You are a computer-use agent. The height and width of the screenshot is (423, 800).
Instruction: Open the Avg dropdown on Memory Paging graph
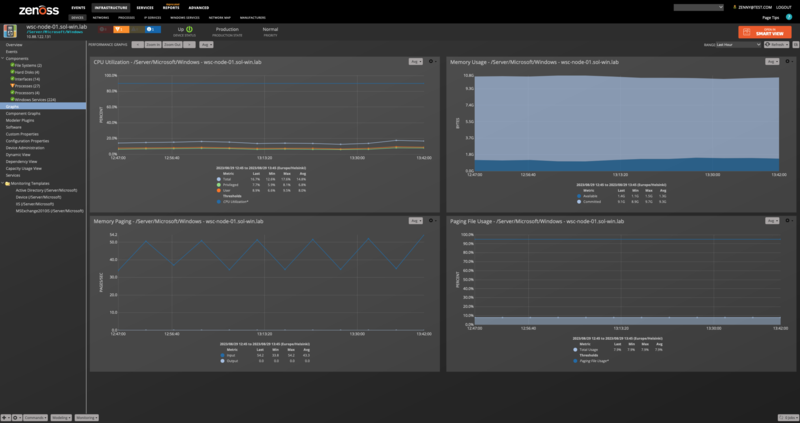click(x=415, y=221)
